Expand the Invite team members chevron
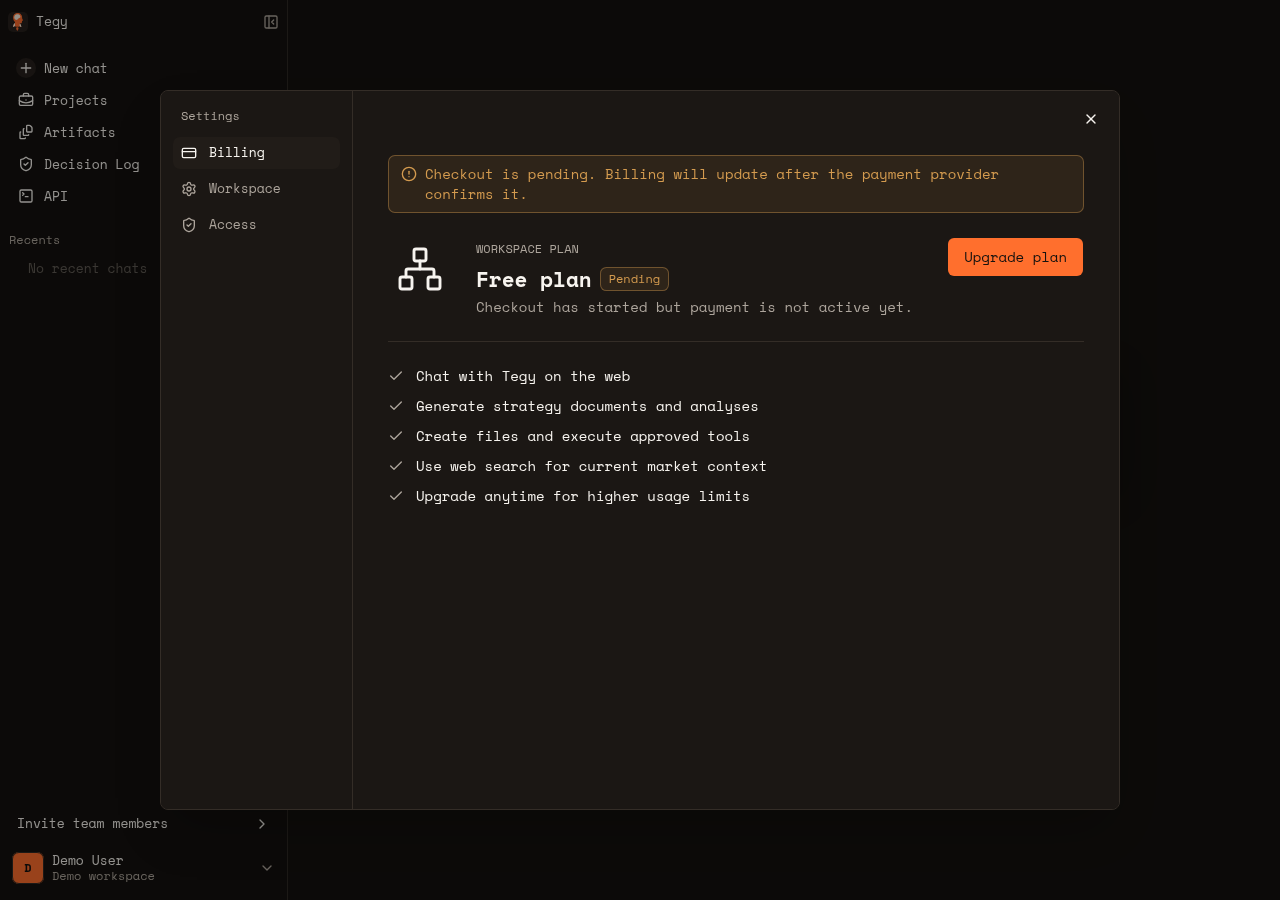 click(x=262, y=824)
